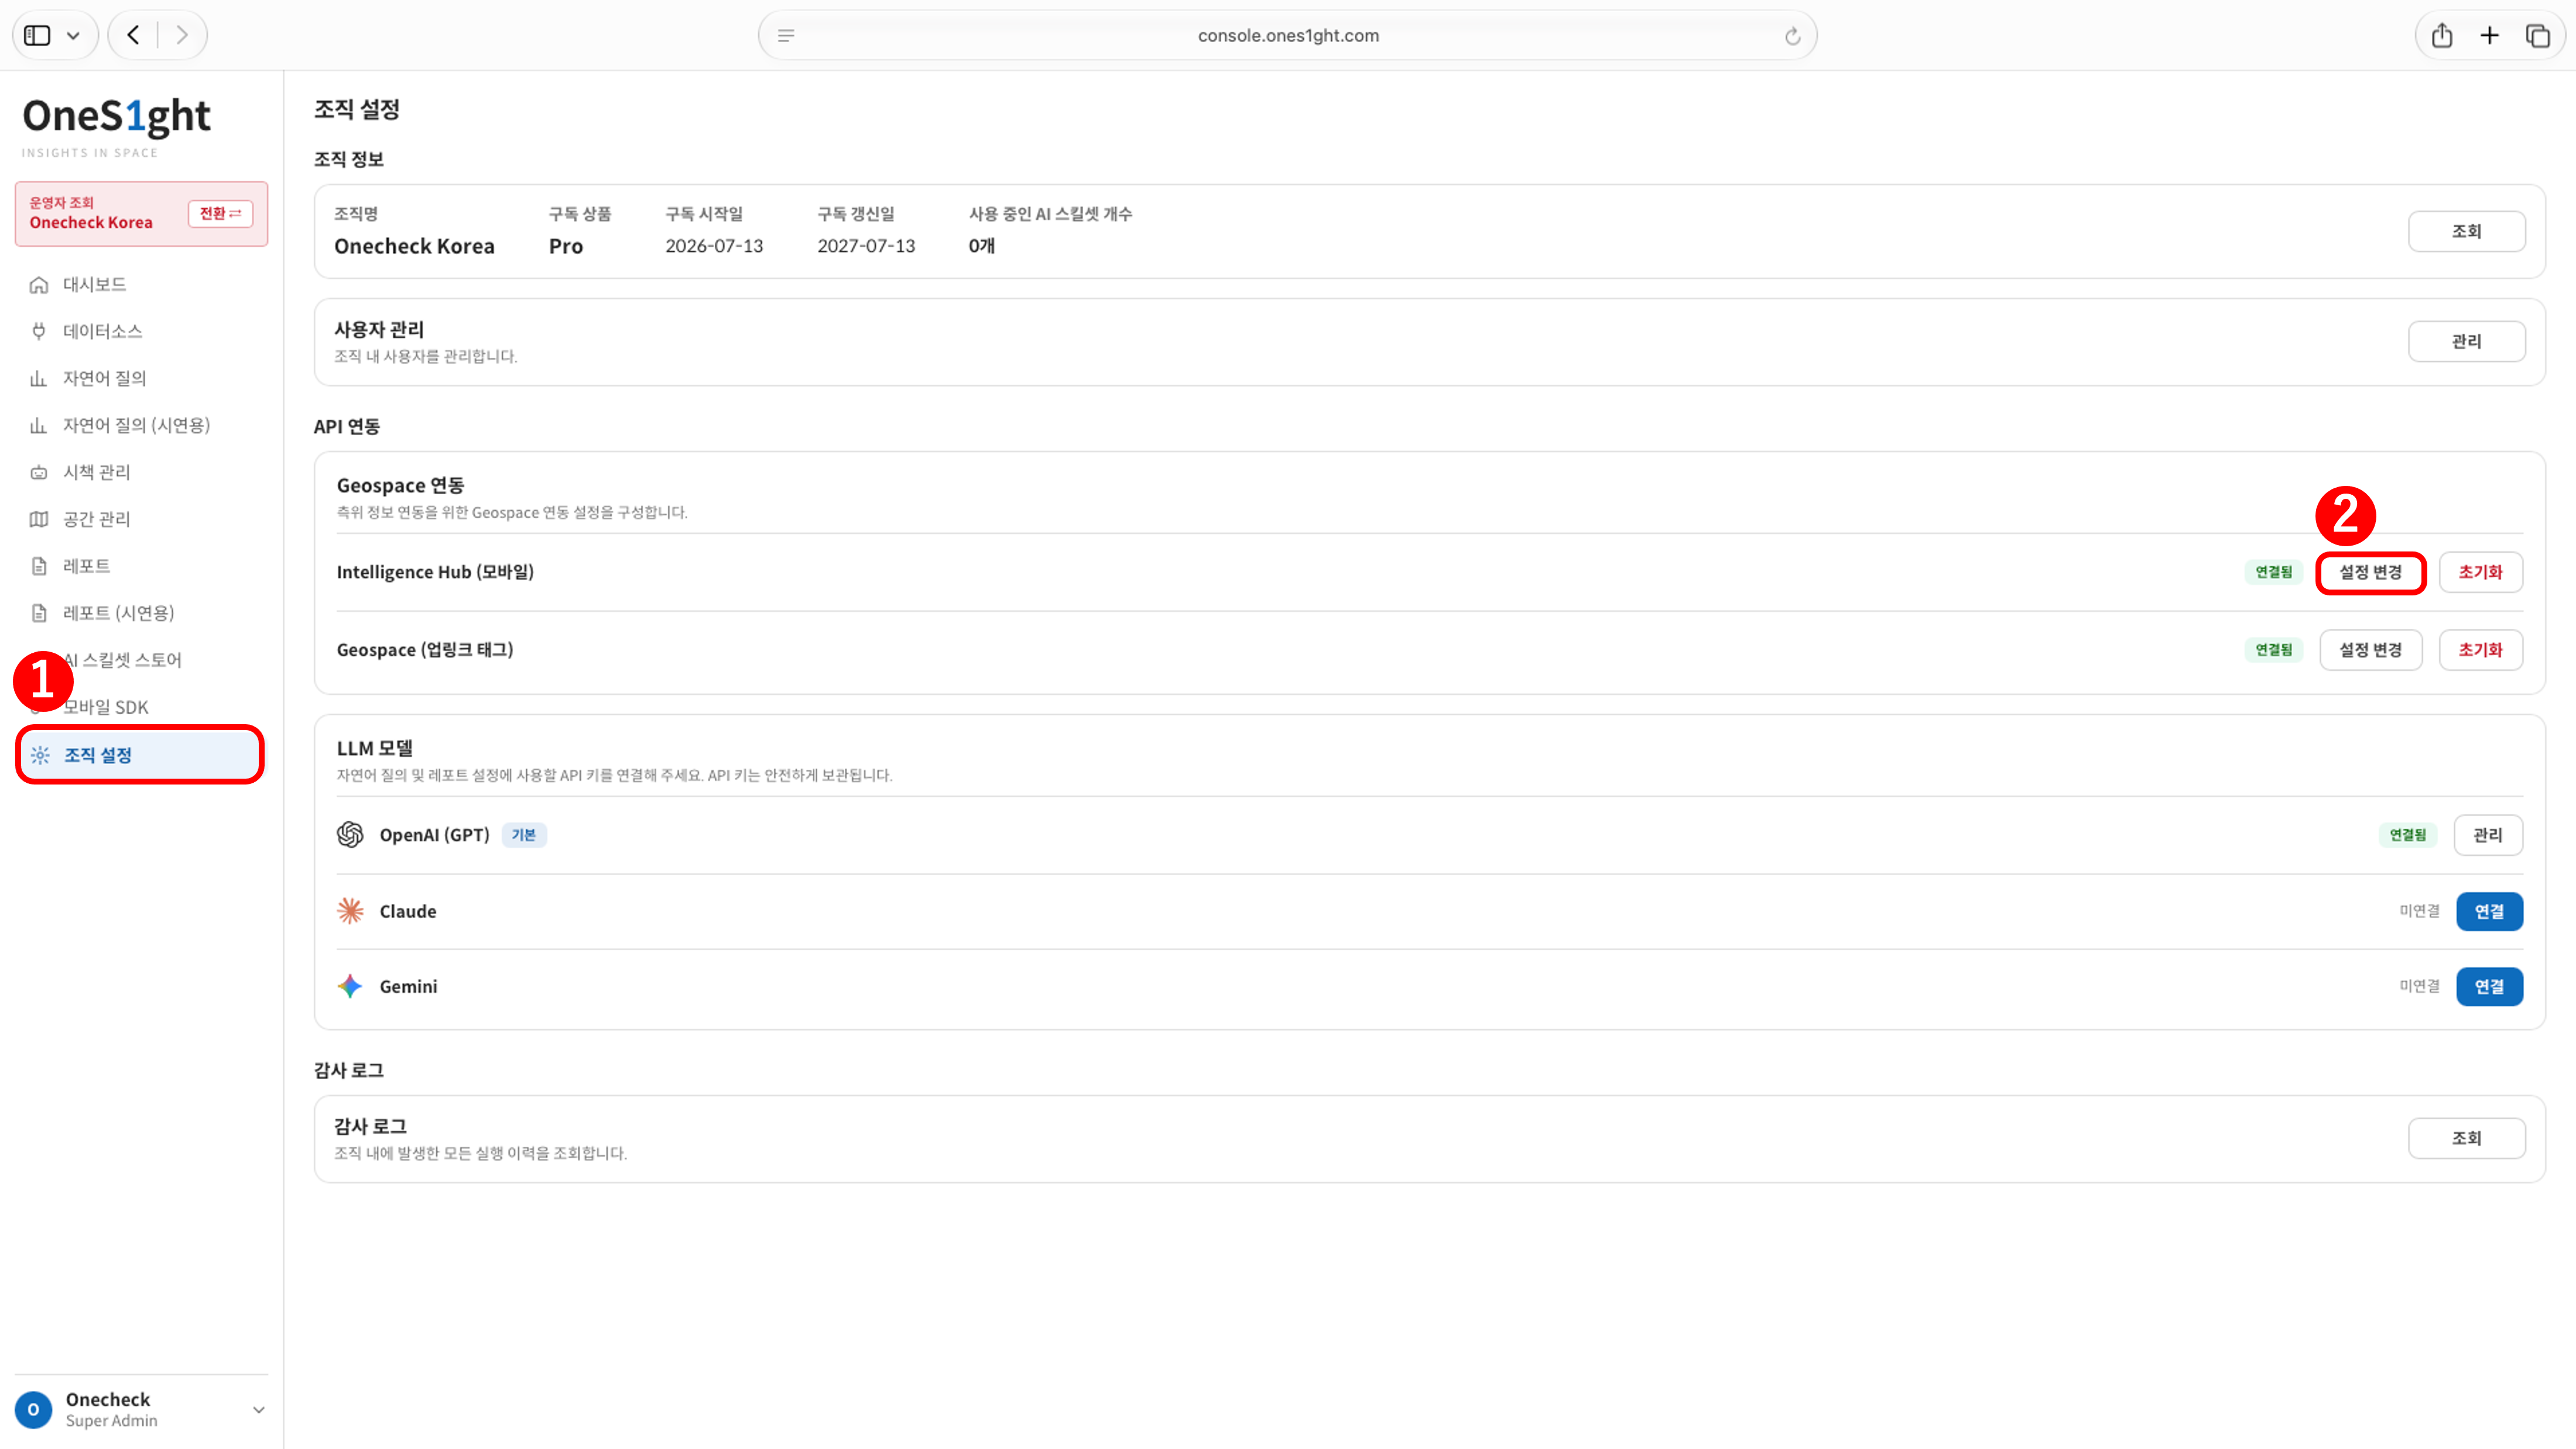
Task: Click the console.ones1ght.com address field
Action: coord(1287,36)
